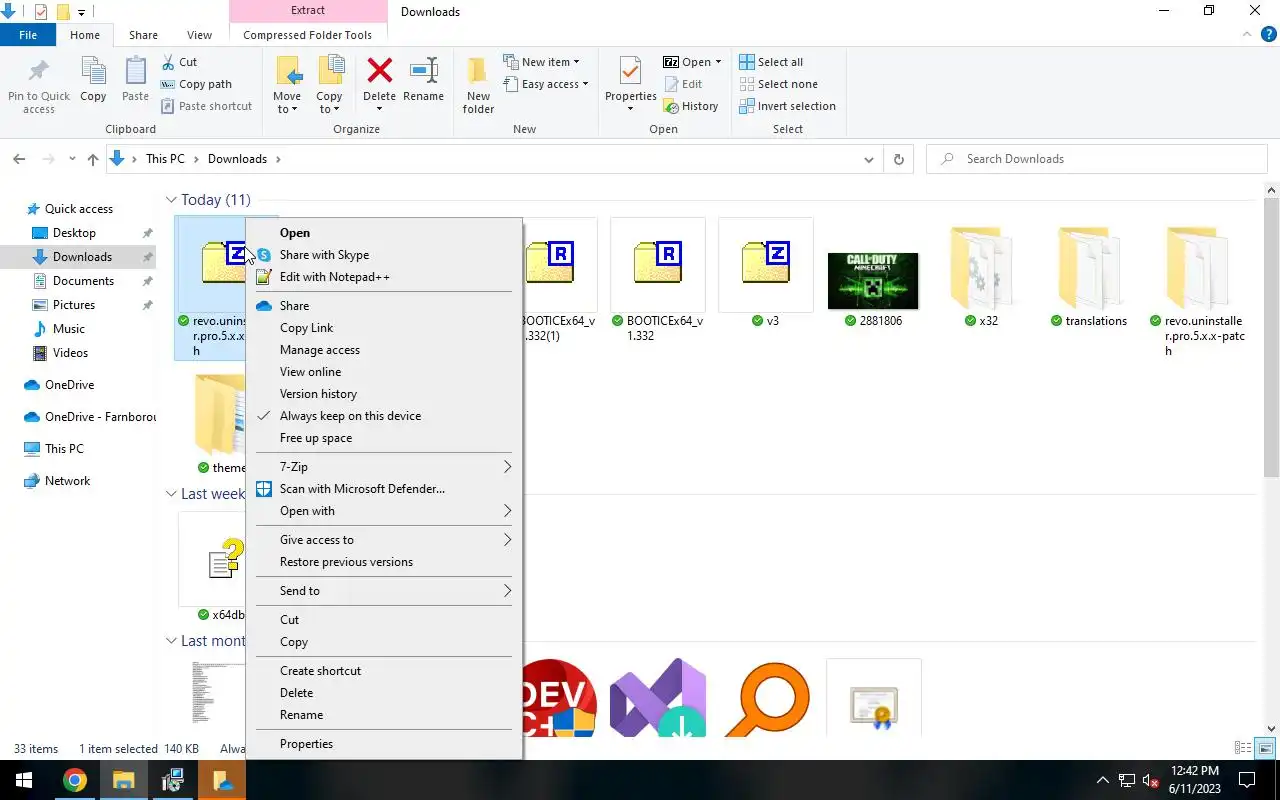Viewport: 1280px width, 800px height.
Task: Go up one folder level arrow
Action: click(x=93, y=159)
